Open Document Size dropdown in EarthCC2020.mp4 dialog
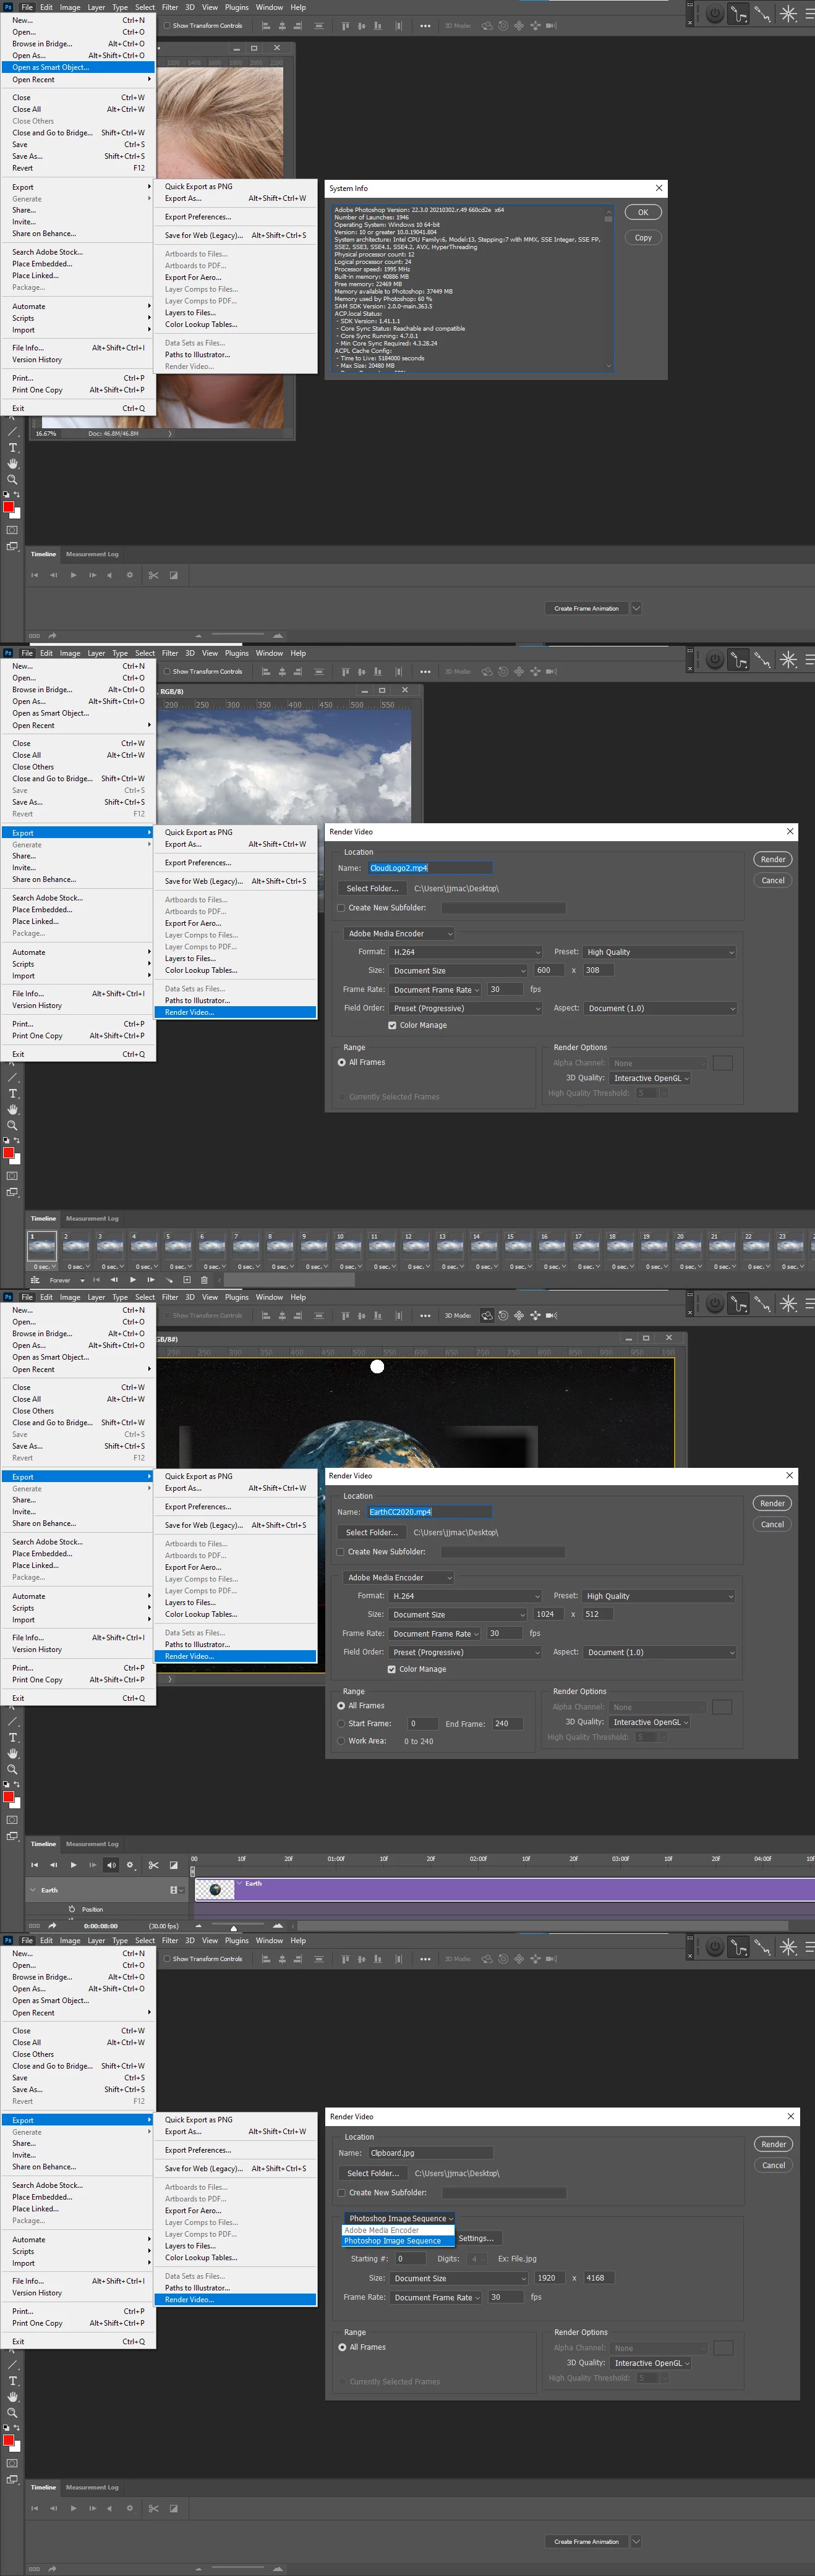This screenshot has width=815, height=2576. 458,1614
